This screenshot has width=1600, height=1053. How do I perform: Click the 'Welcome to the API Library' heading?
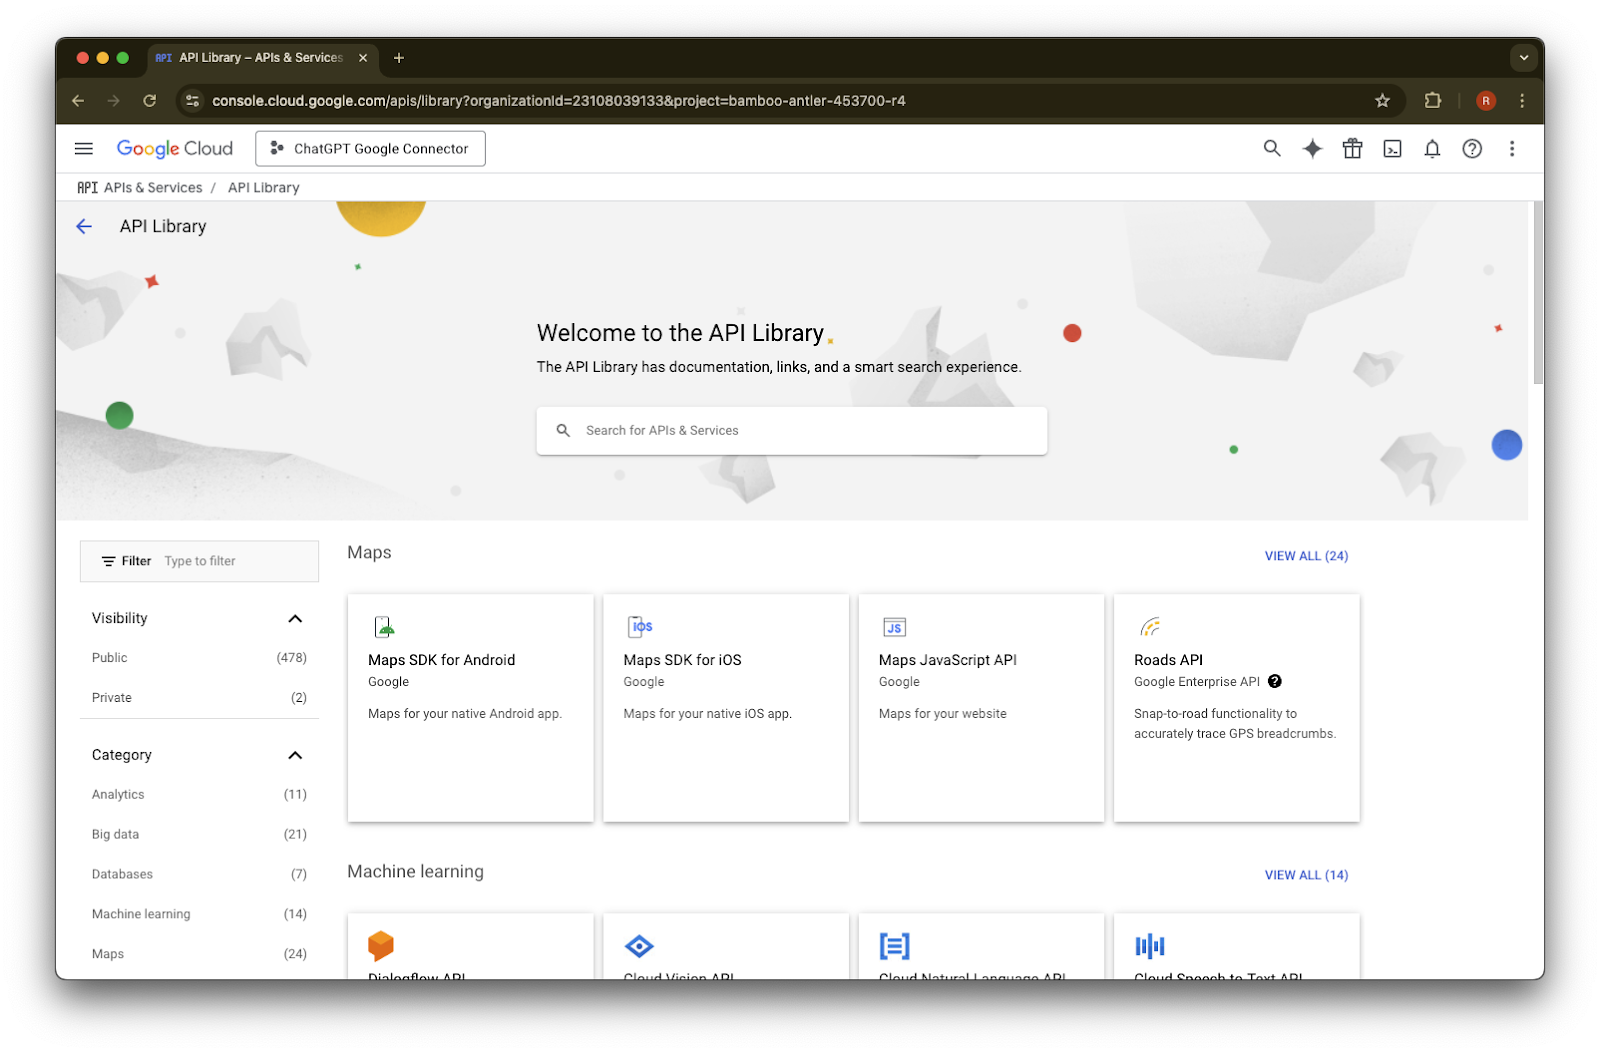point(680,333)
